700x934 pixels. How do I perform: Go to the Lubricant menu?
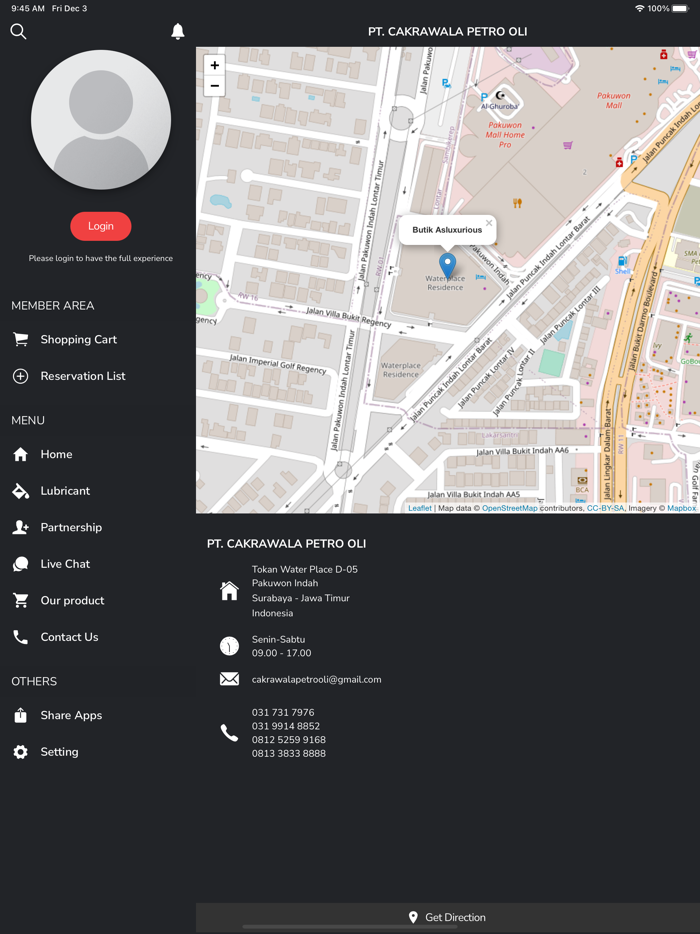[x=65, y=491]
